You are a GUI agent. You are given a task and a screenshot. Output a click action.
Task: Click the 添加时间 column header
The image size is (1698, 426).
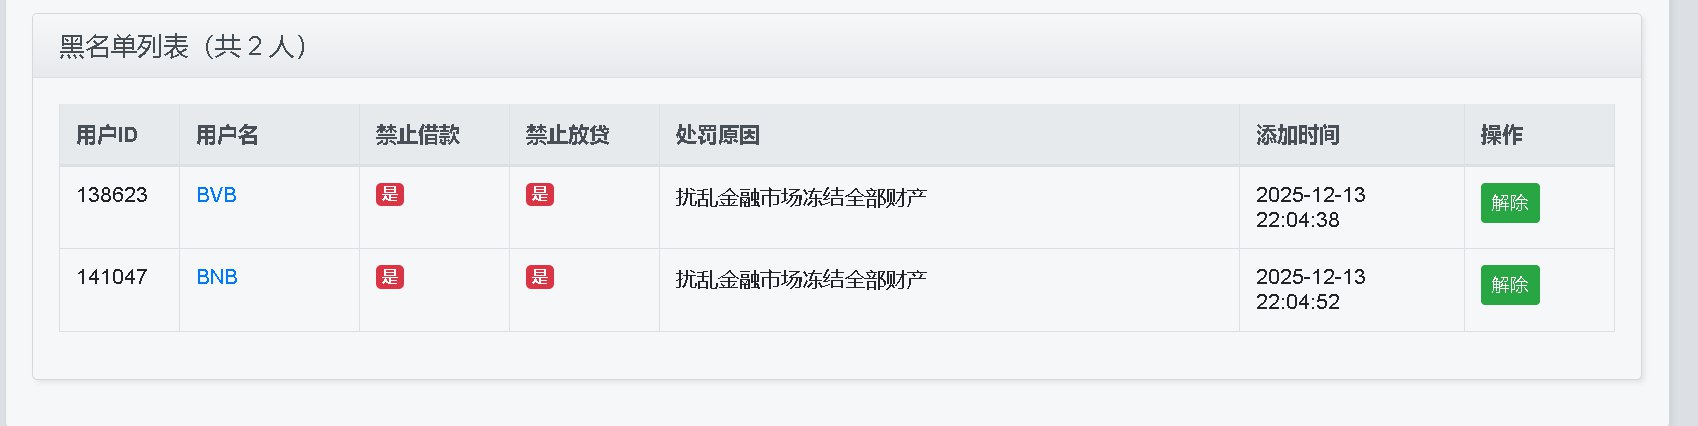tap(1298, 135)
